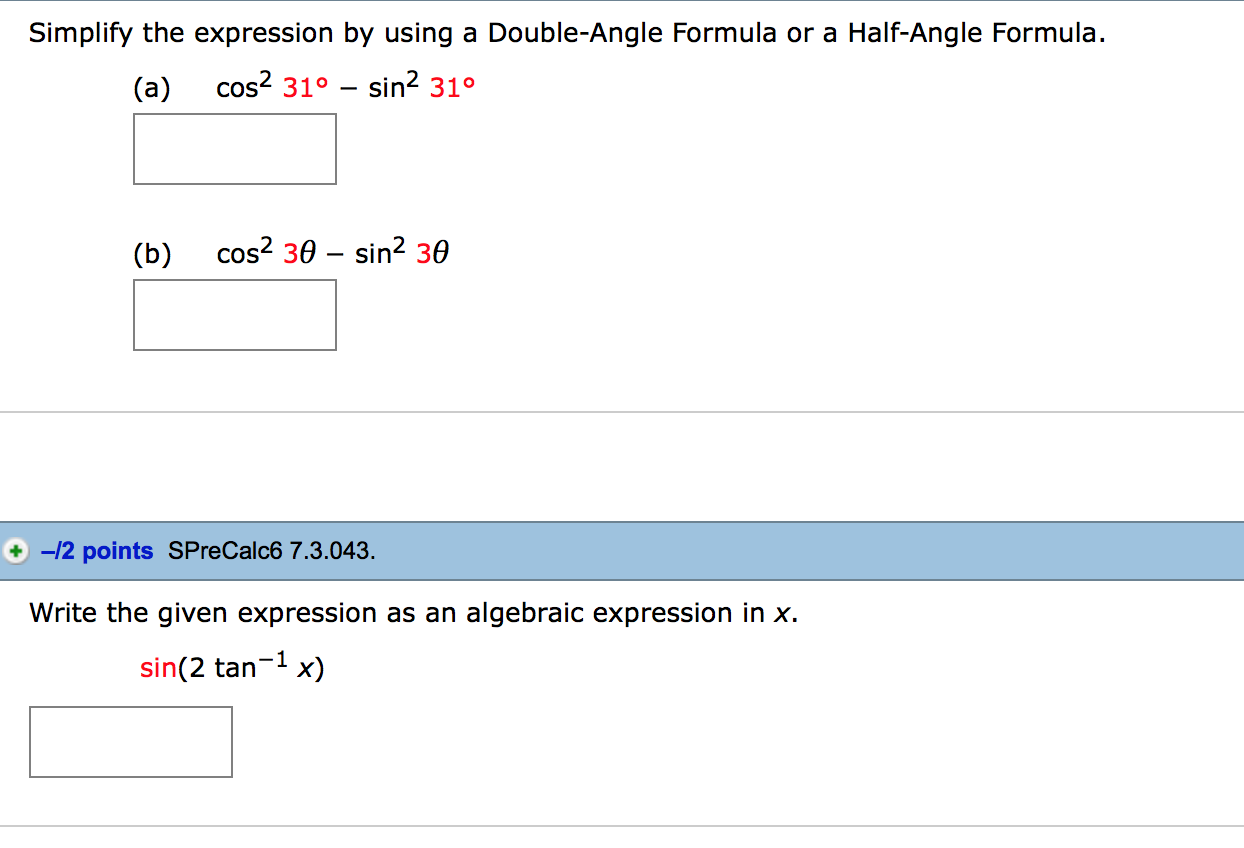The height and width of the screenshot is (848, 1244).
Task: Click inside the first answer entry box
Action: [234, 149]
